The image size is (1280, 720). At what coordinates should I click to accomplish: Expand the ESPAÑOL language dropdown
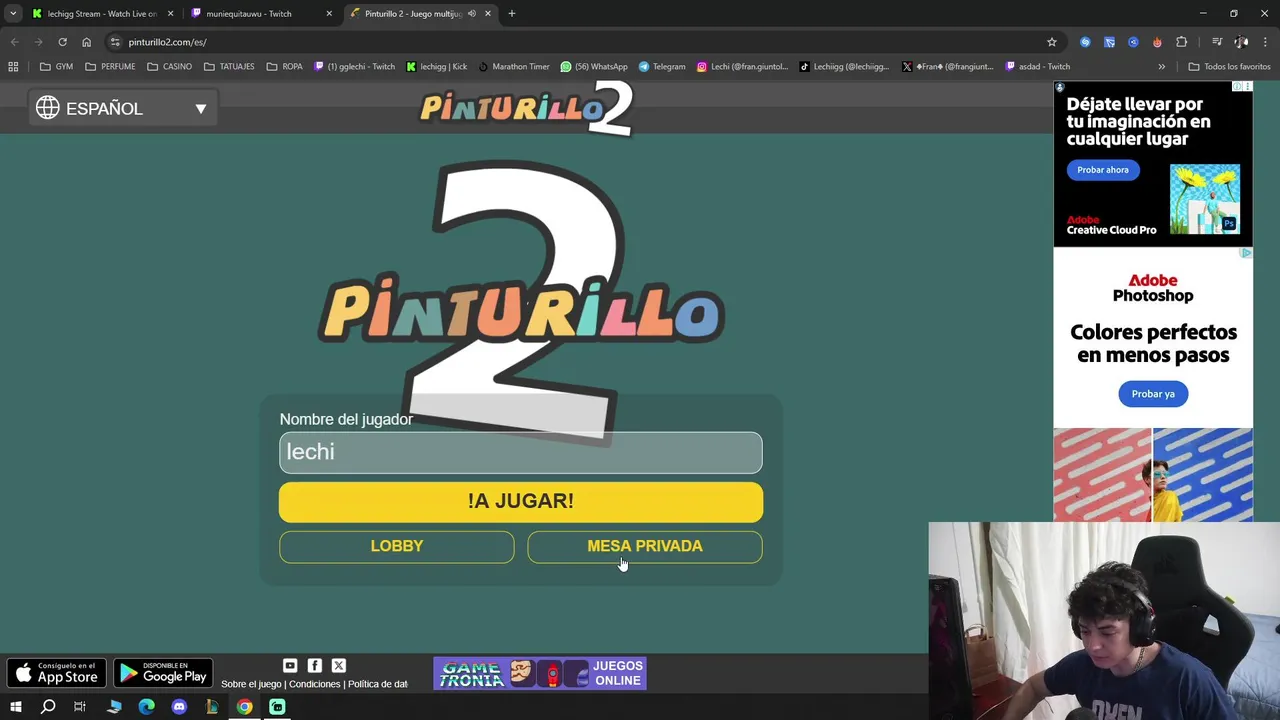point(122,108)
